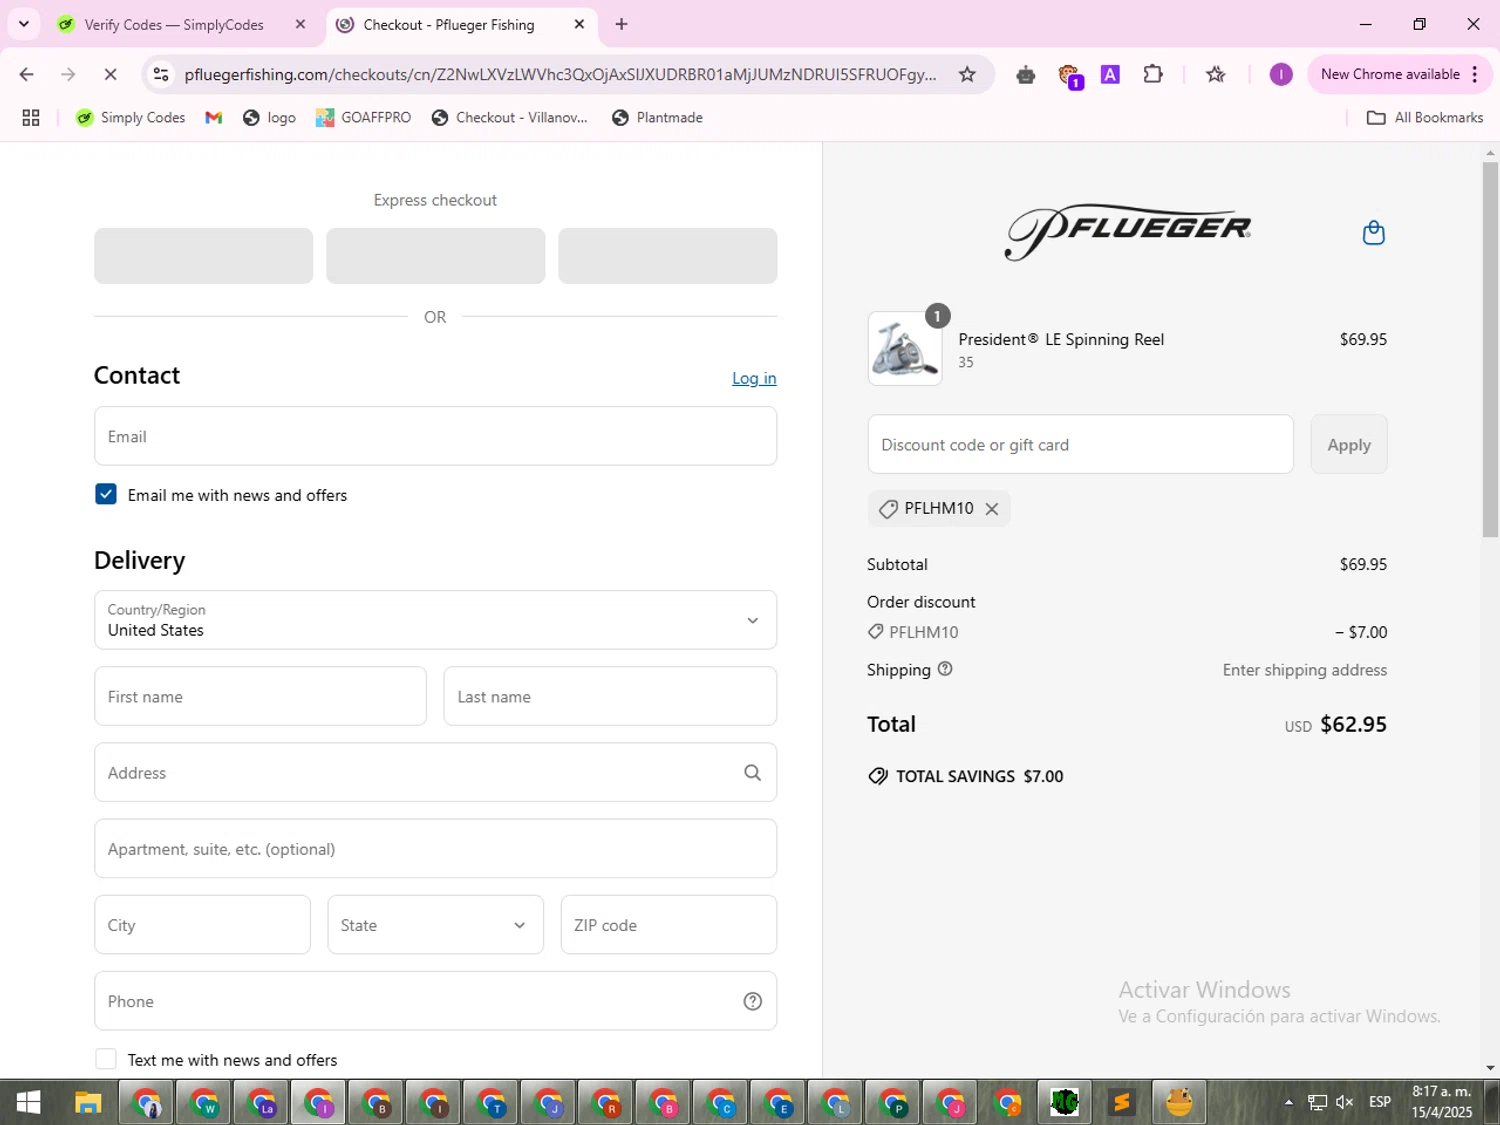Close the Checkout - Pflueger Fishing tab
The height and width of the screenshot is (1125, 1500).
[579, 24]
